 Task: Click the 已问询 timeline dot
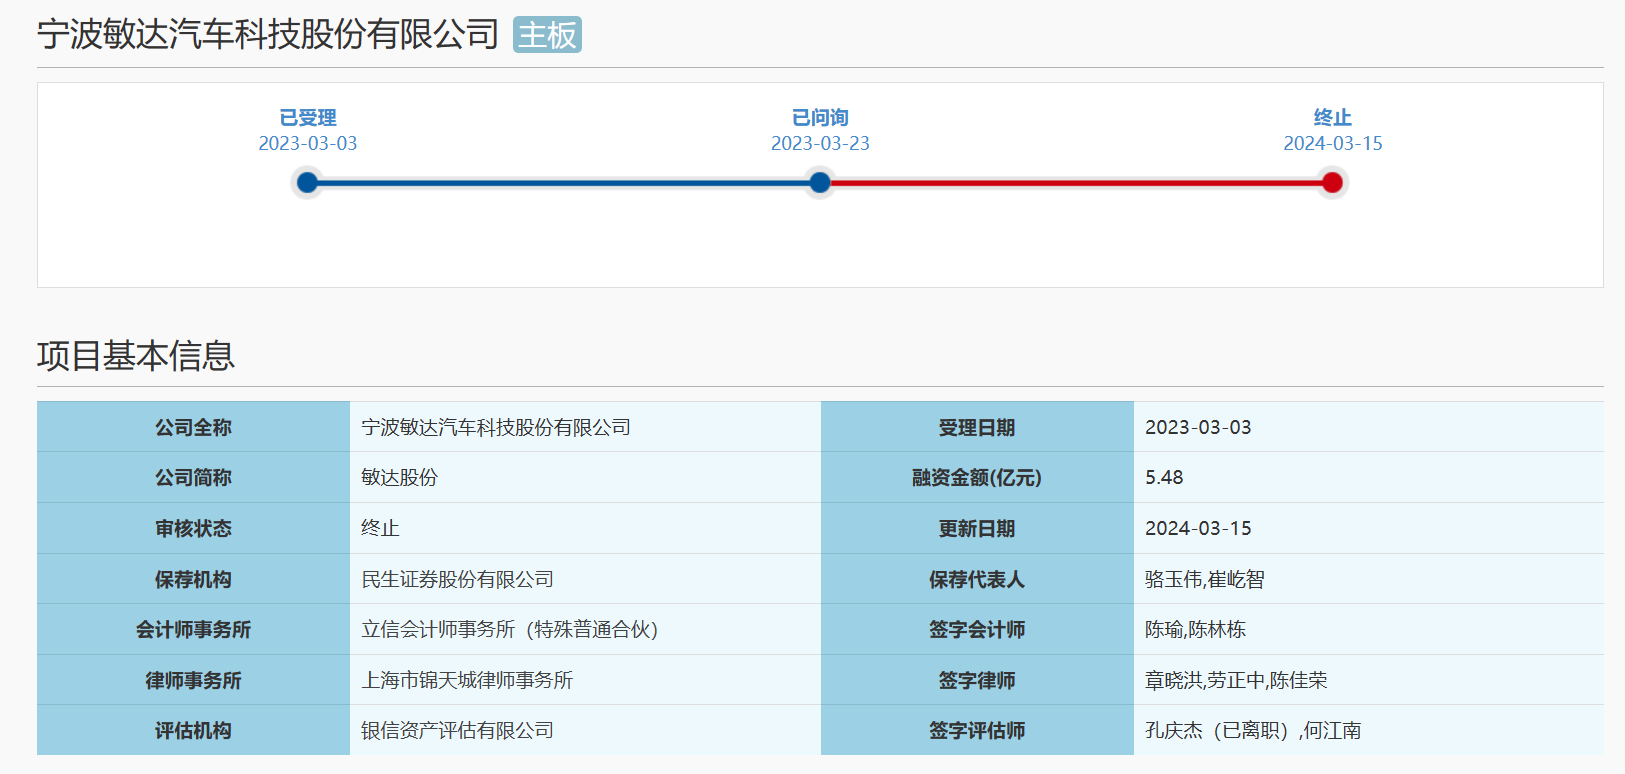(x=820, y=182)
